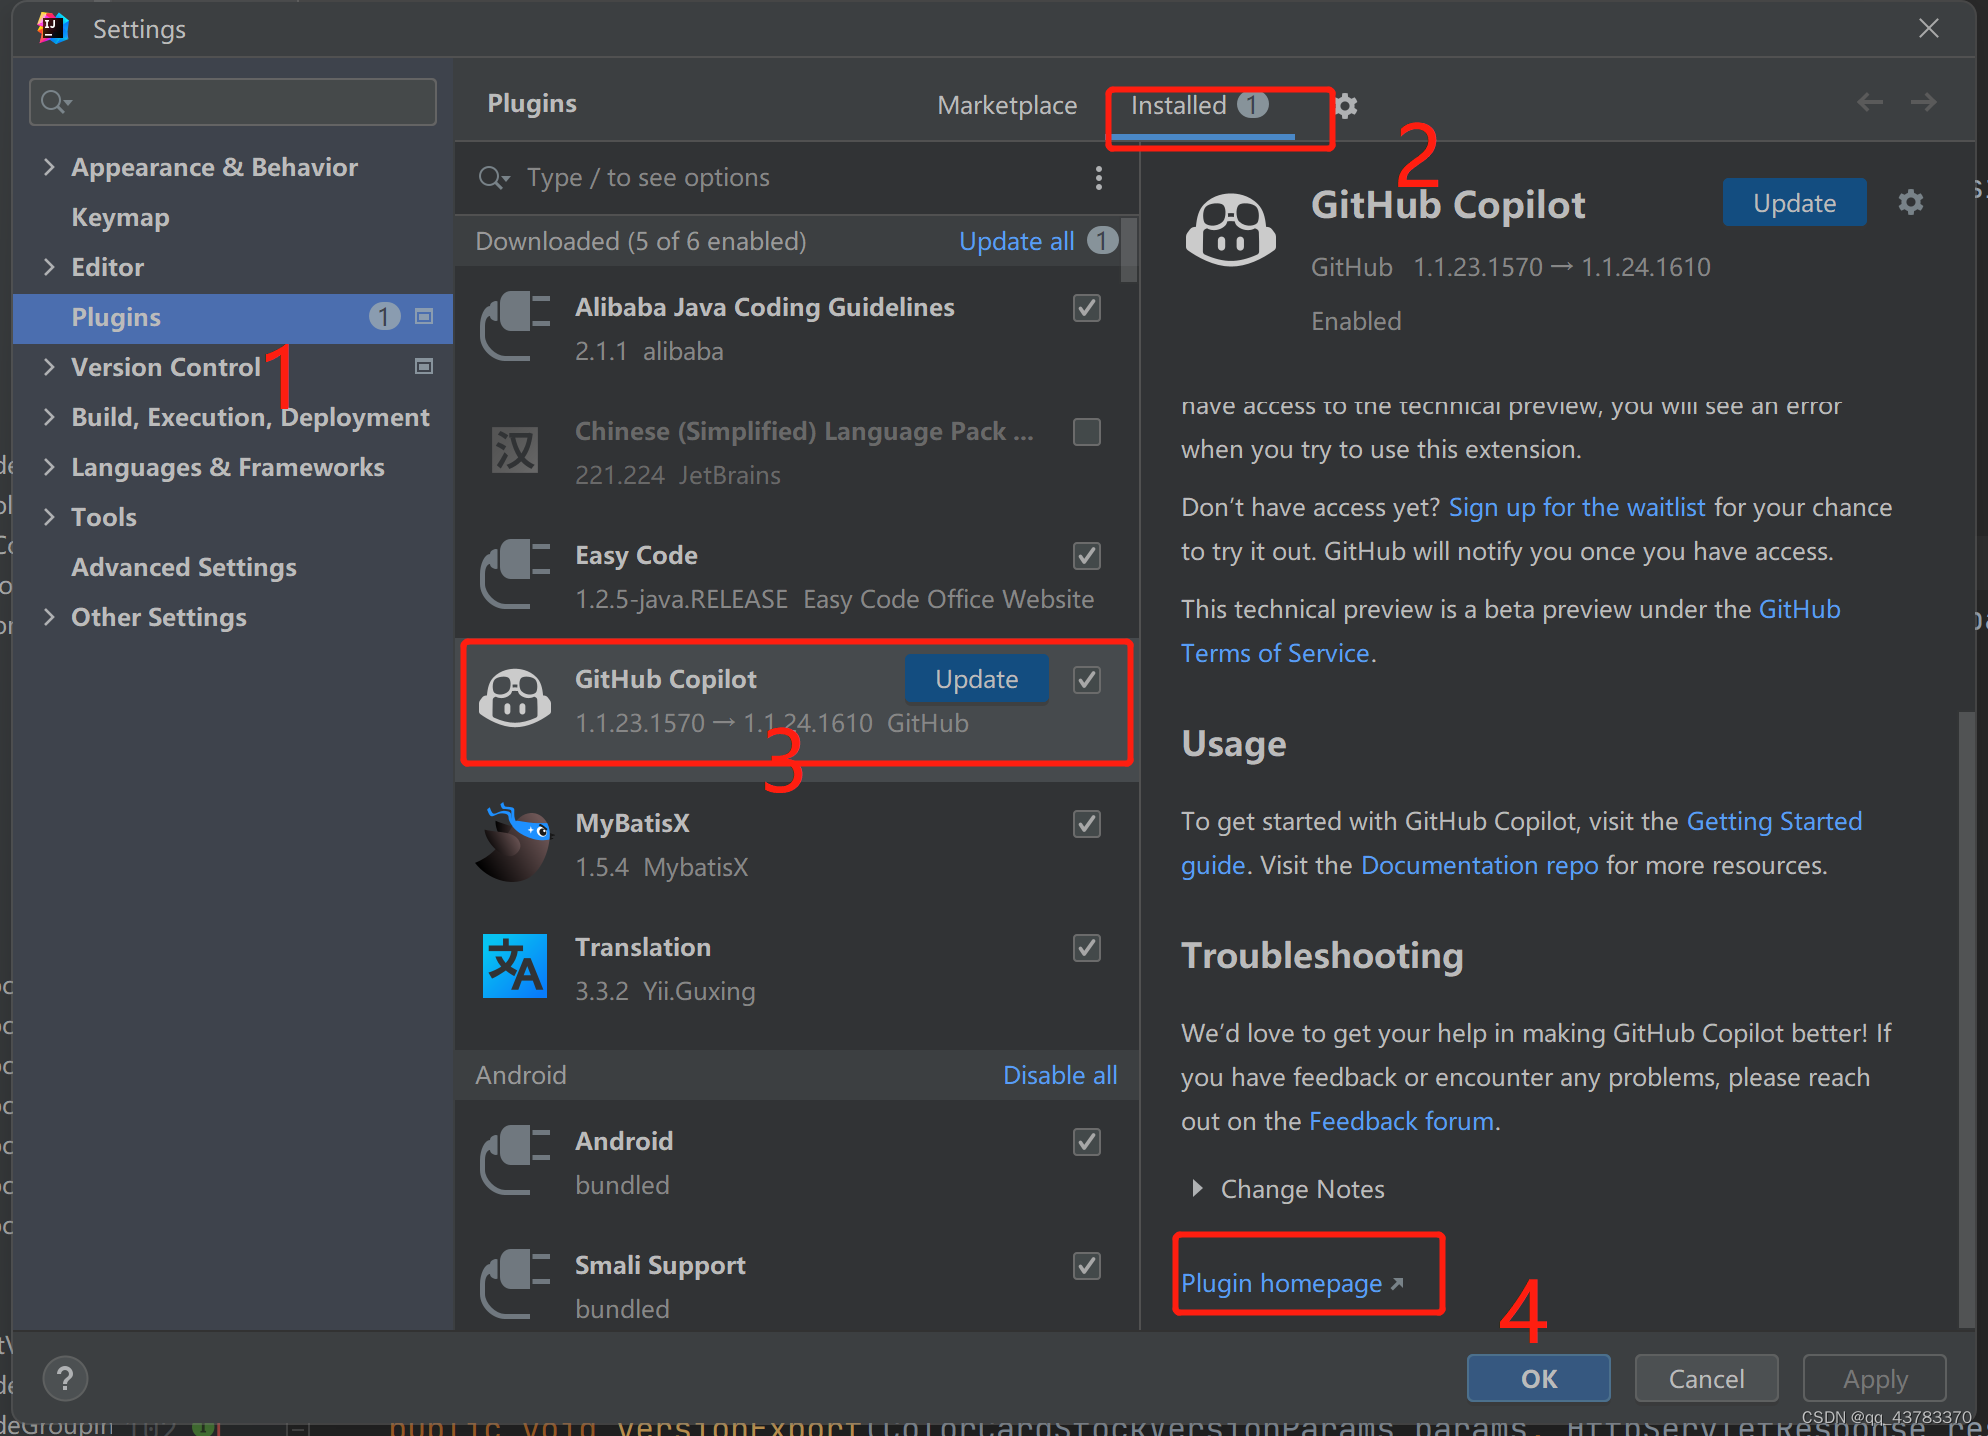1988x1436 pixels.
Task: Select the MyBatisX plugin bird icon
Action: [x=514, y=844]
